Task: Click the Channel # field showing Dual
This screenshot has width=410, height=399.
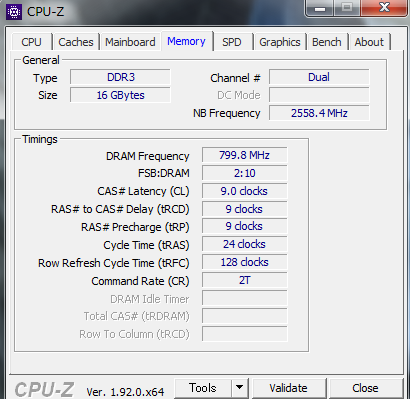Action: (x=319, y=77)
